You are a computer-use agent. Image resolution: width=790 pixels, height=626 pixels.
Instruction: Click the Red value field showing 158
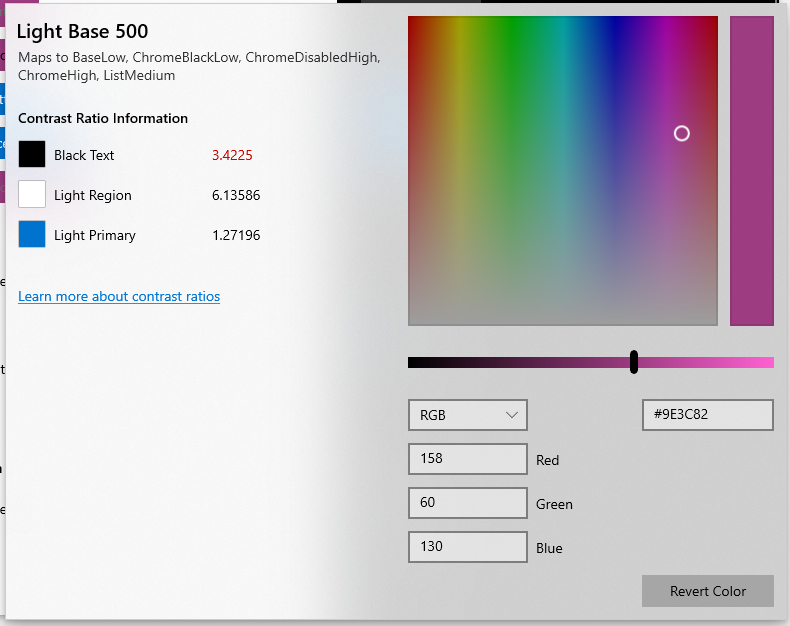coord(467,459)
